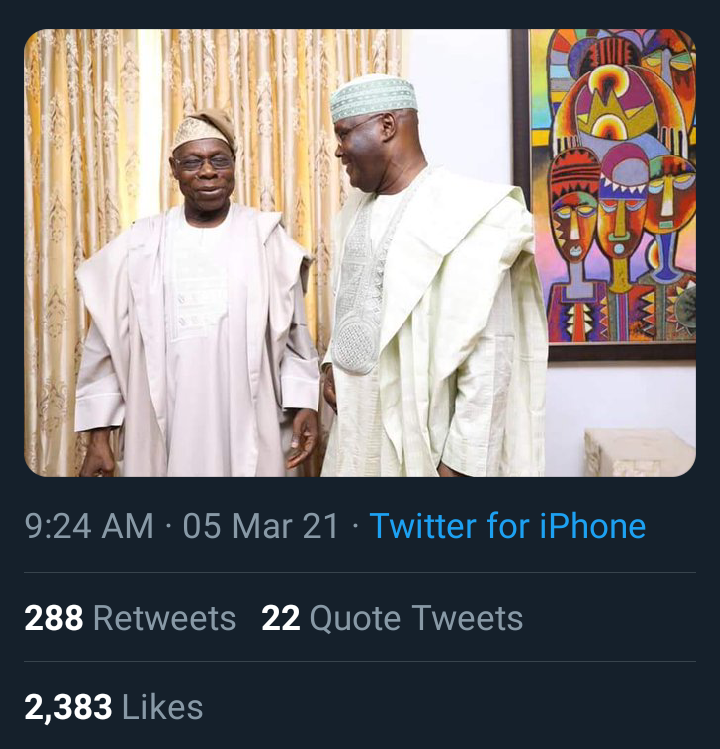
Task: Open the tweet photo of two men
Action: pos(360,253)
